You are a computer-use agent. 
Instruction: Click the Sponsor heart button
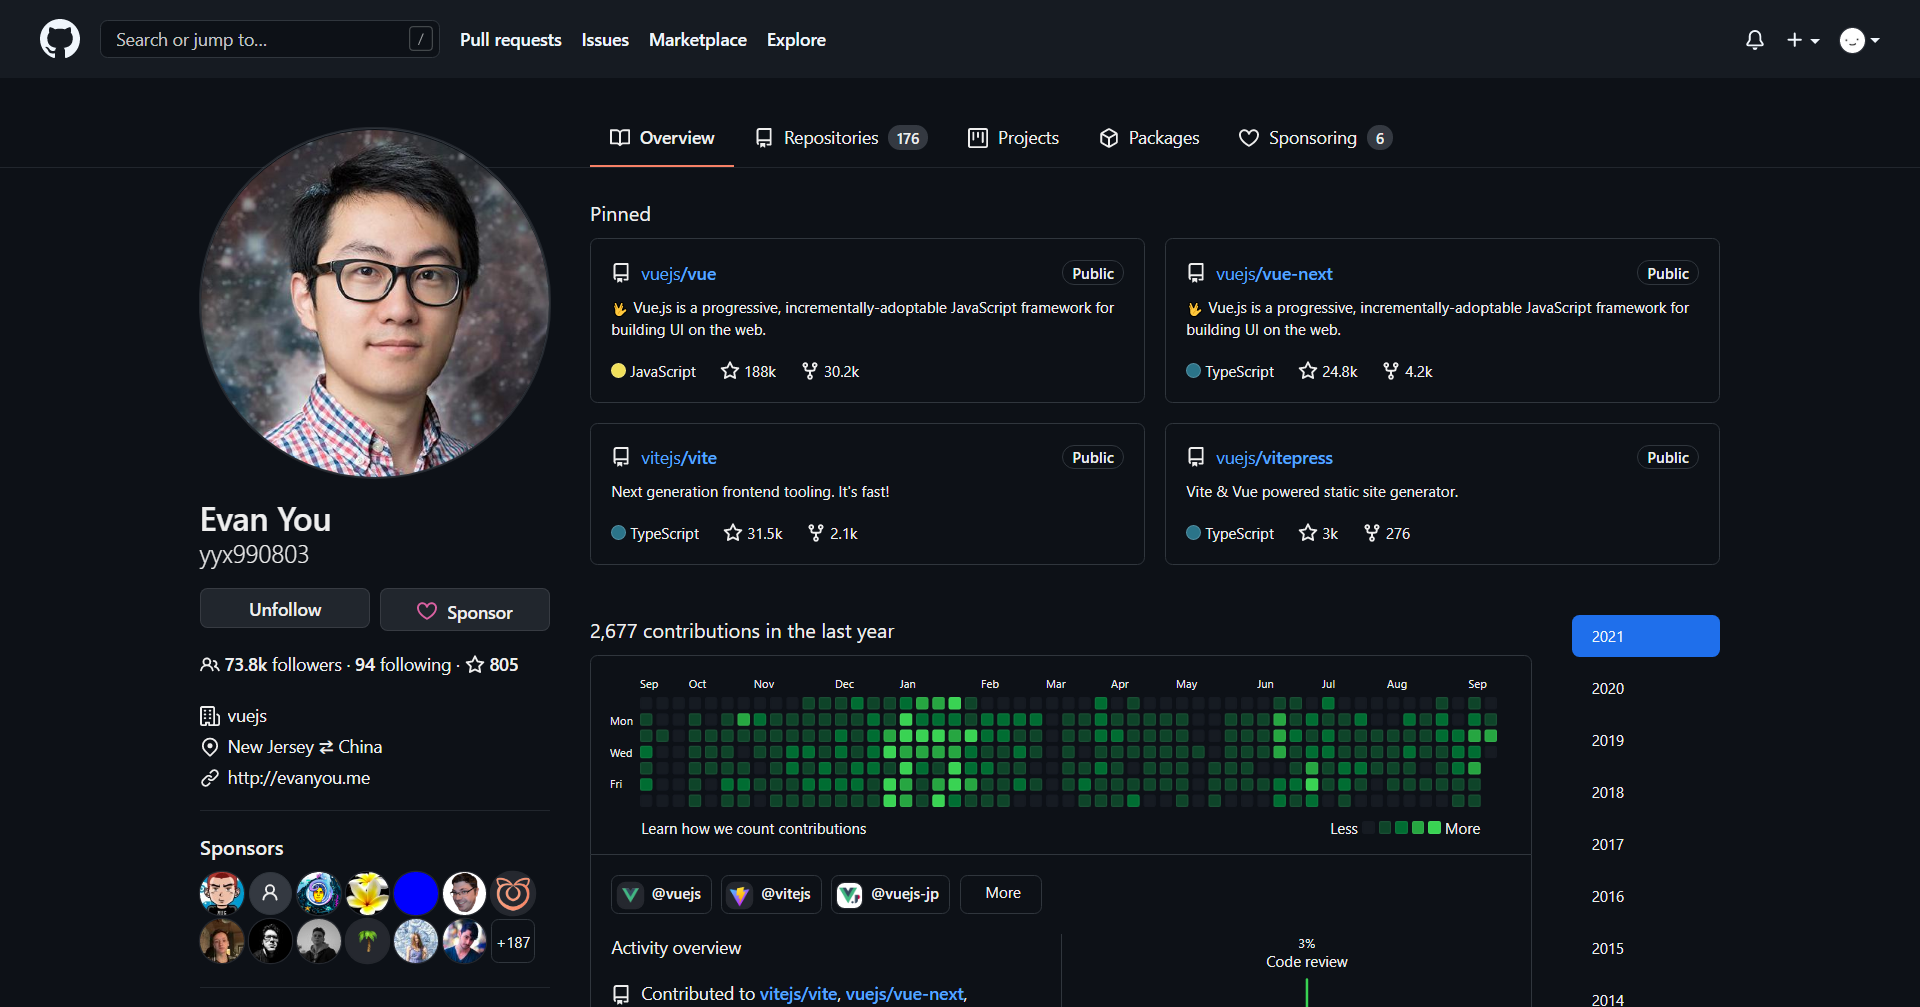[x=465, y=611]
